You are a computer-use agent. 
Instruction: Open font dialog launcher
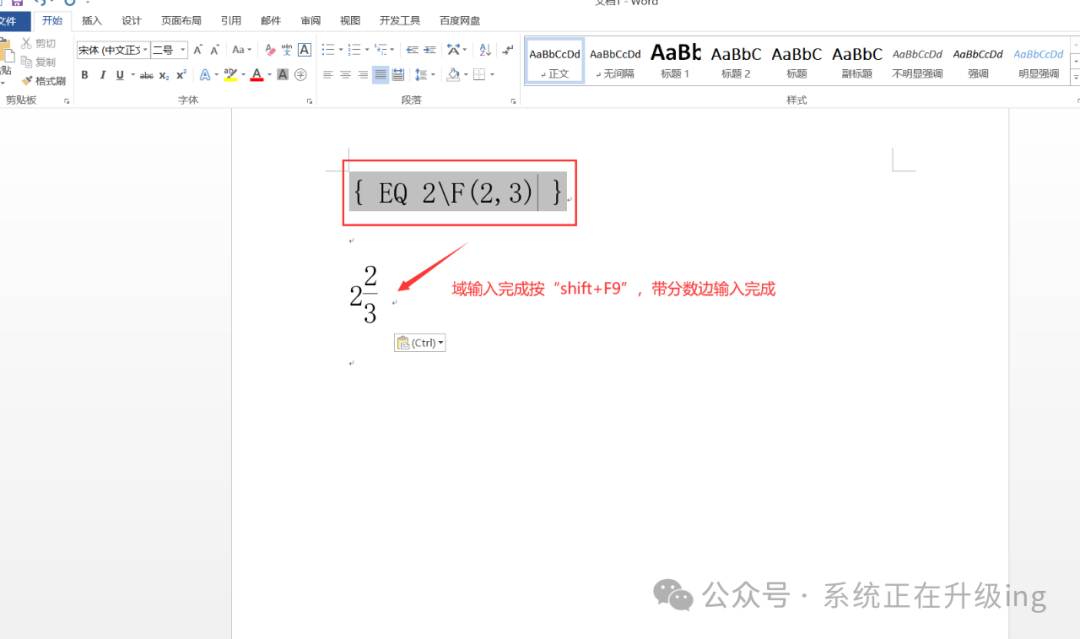(309, 101)
